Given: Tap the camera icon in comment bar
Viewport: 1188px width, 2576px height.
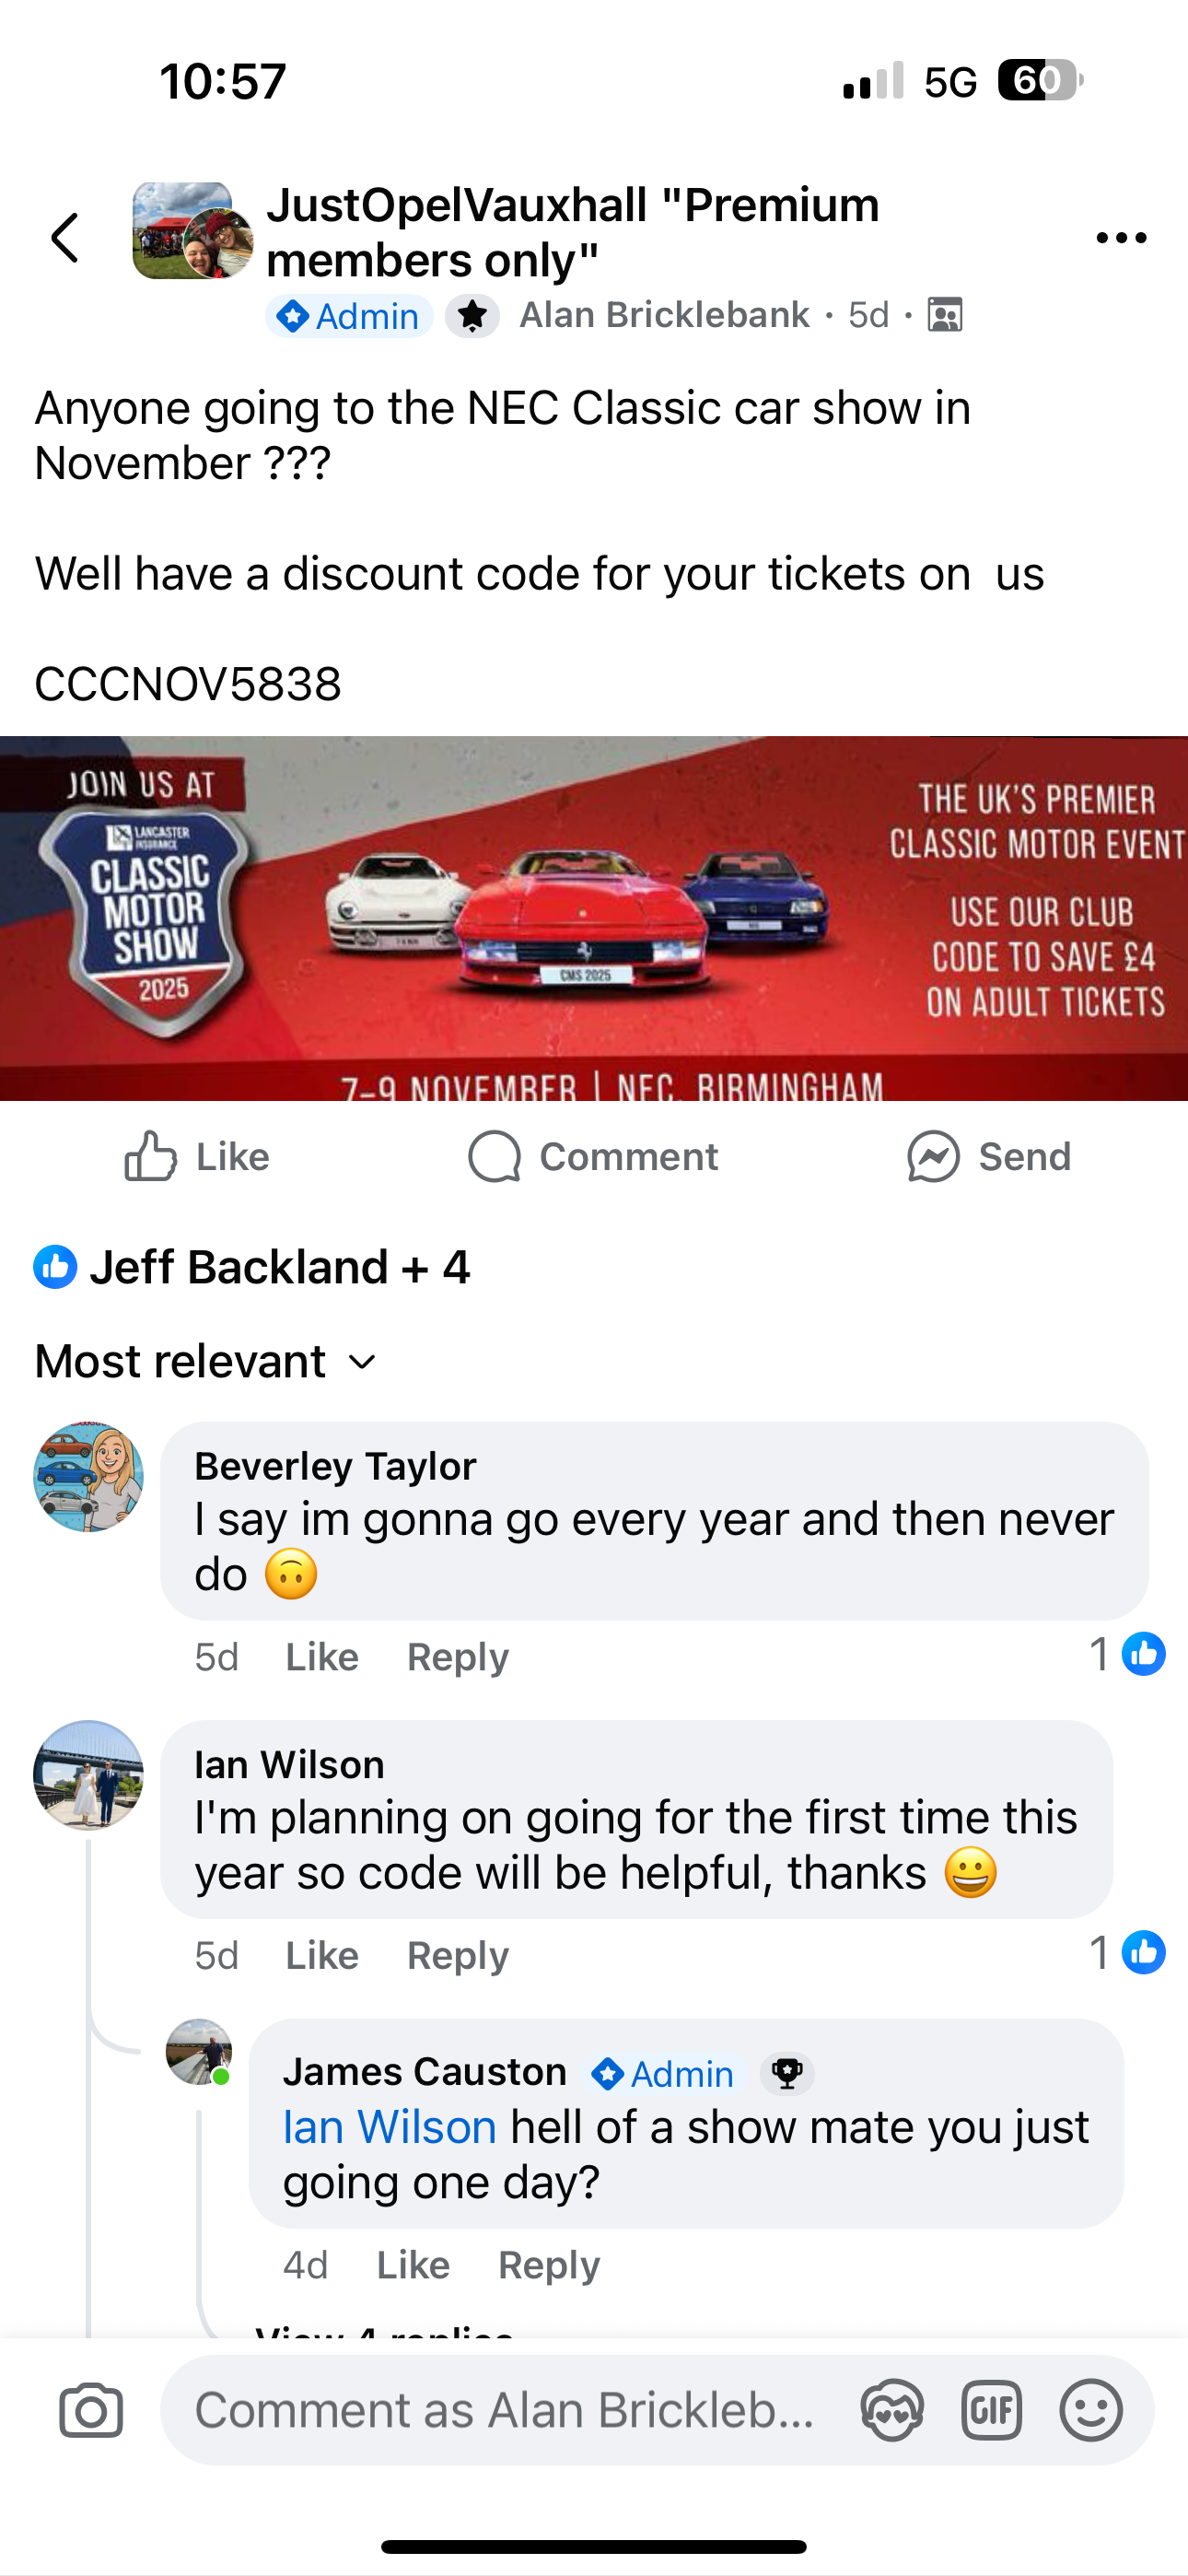Looking at the screenshot, I should click(x=91, y=2410).
